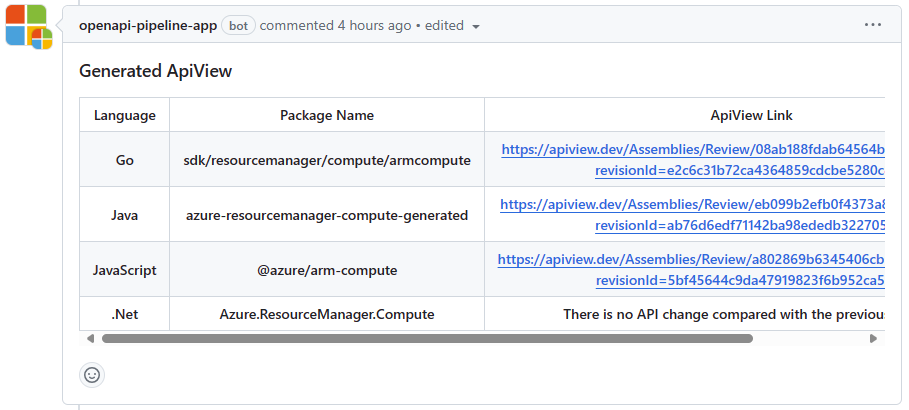Screen dimensions: 909x410
Task: Click the openapi-pipeline-app avatar image
Action: coord(29,26)
